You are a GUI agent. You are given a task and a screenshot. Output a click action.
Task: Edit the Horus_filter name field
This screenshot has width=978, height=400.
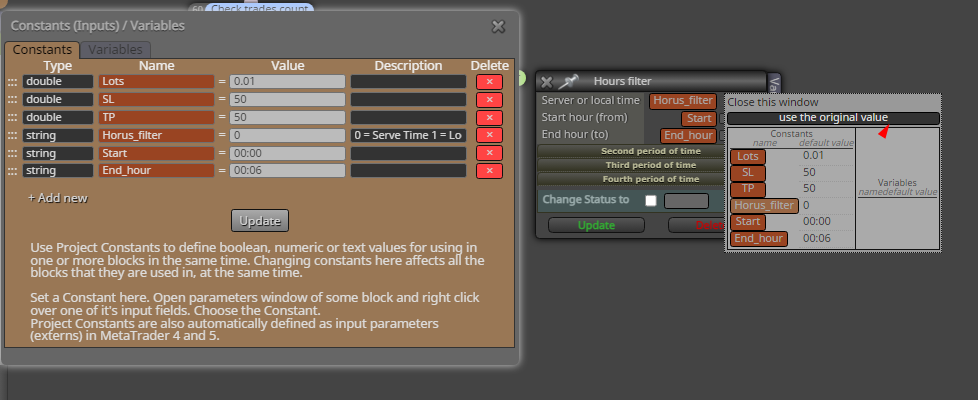pyautogui.click(x=157, y=135)
